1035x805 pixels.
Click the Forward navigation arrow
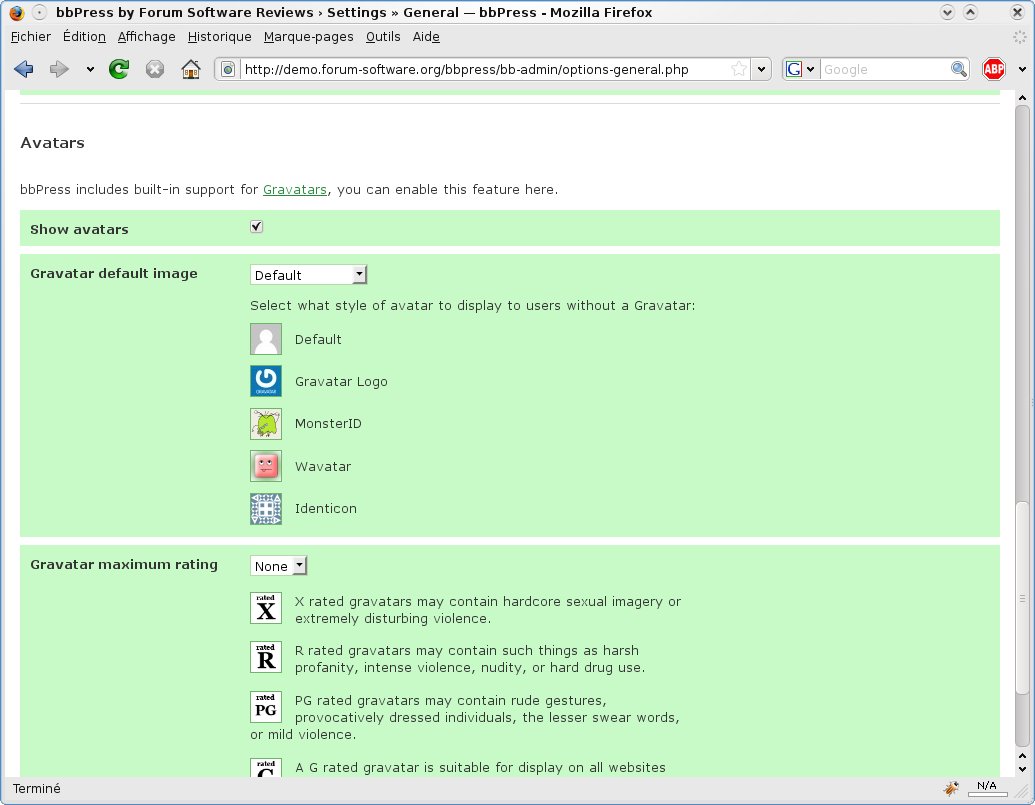(x=59, y=69)
